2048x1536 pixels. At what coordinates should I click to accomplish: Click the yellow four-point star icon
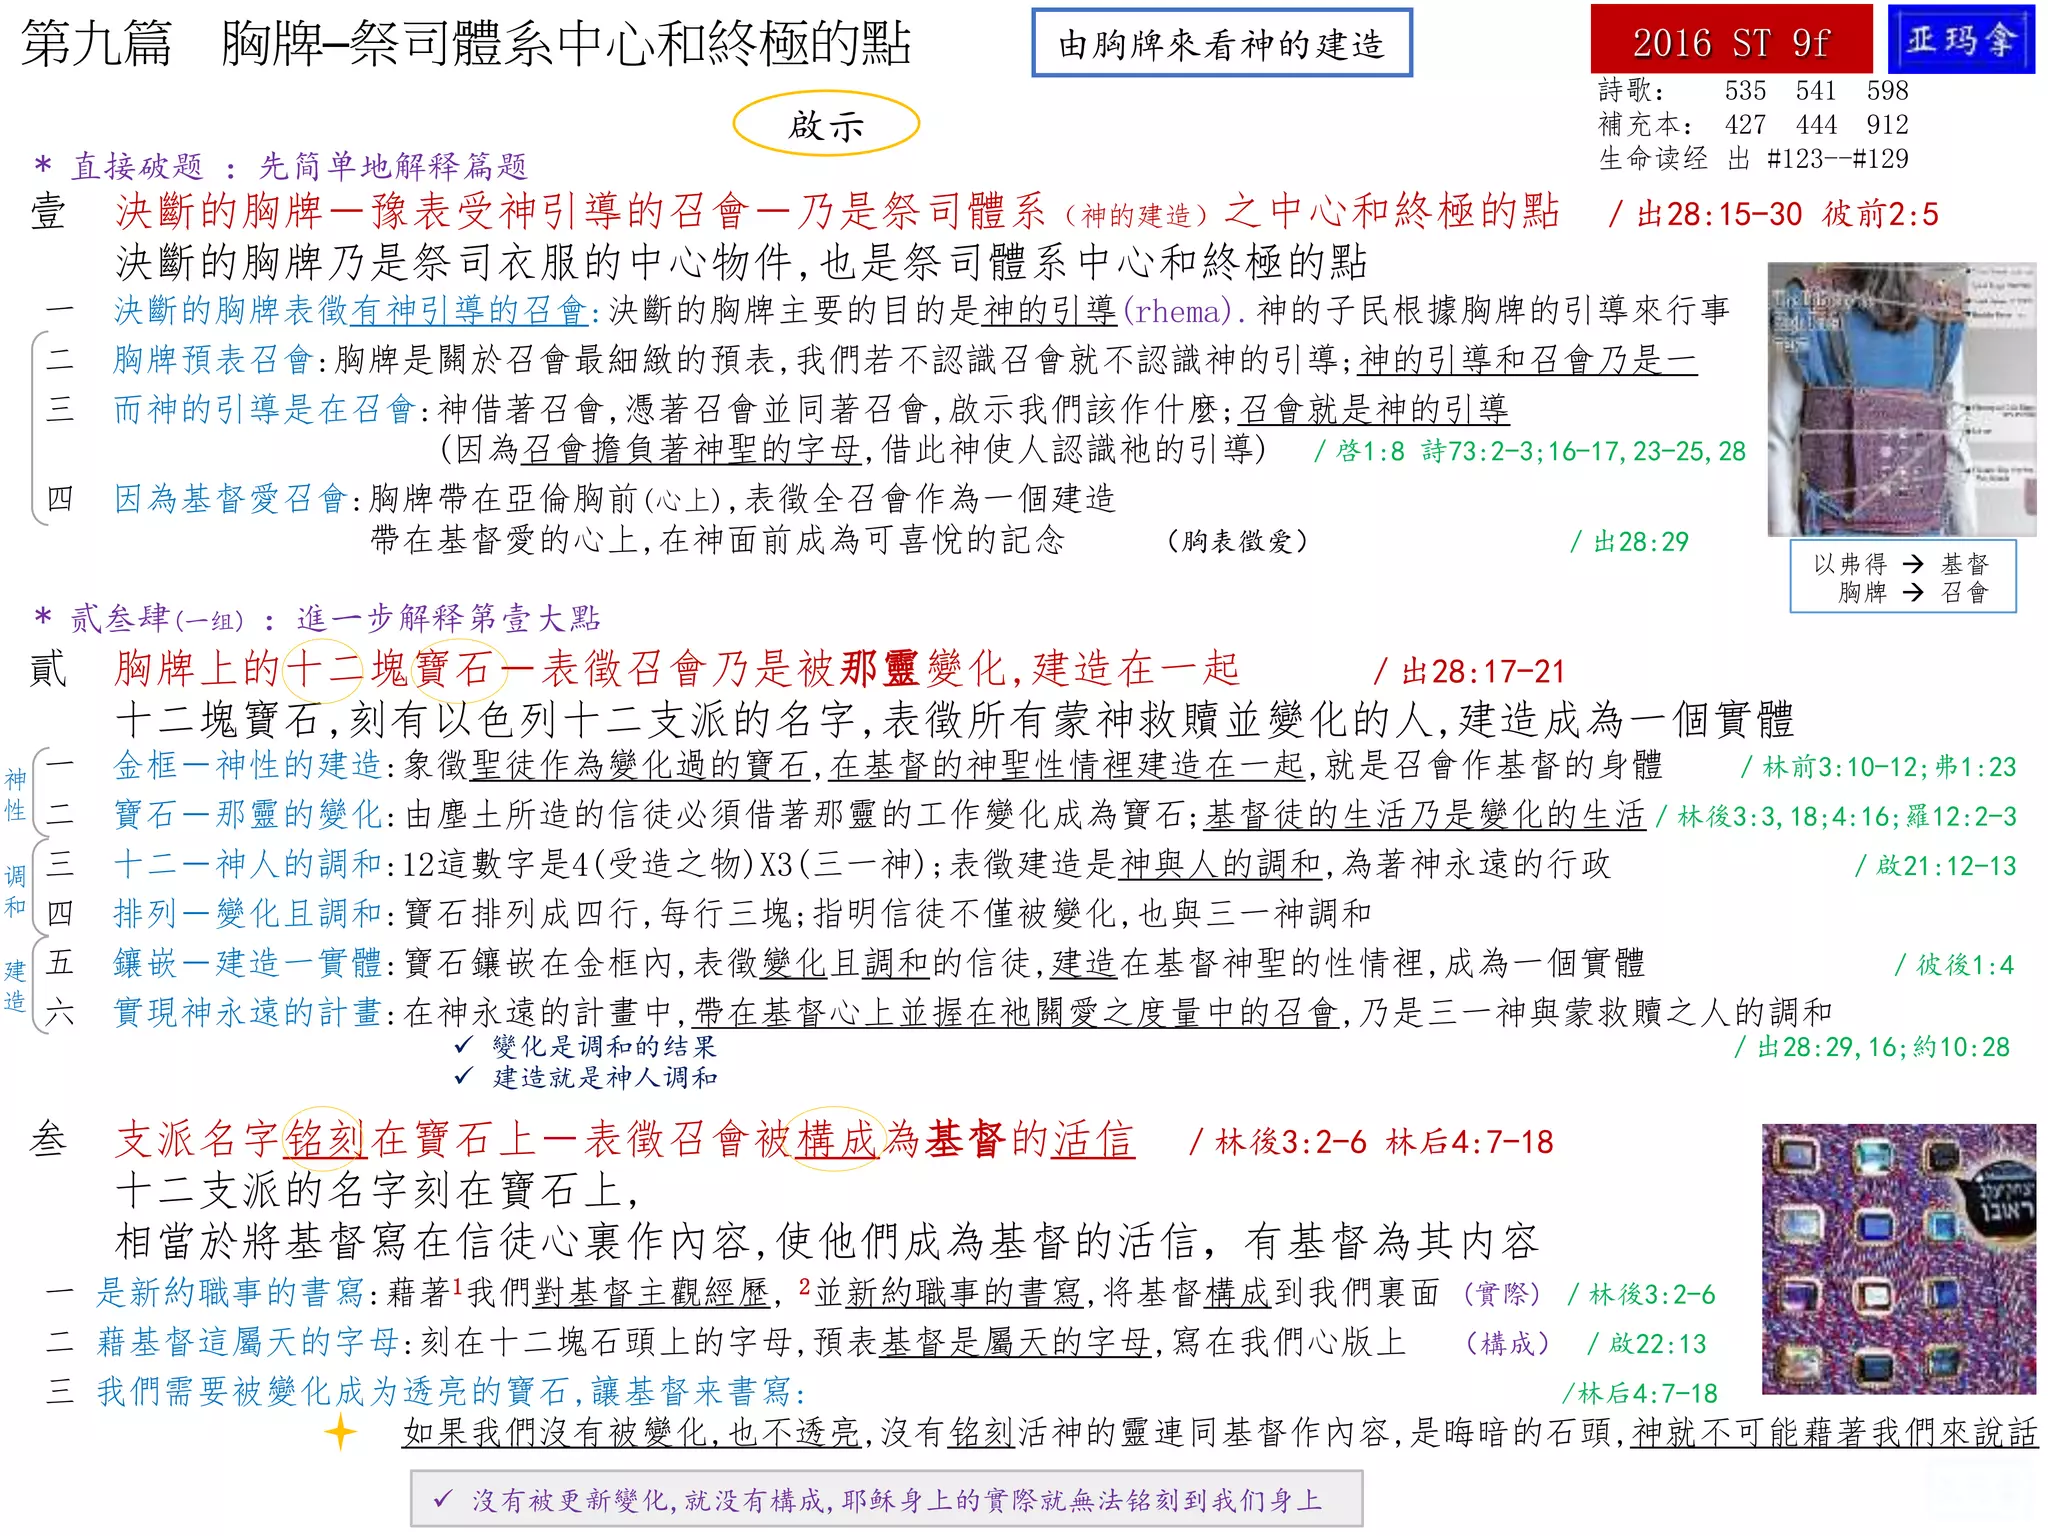[x=341, y=1432]
